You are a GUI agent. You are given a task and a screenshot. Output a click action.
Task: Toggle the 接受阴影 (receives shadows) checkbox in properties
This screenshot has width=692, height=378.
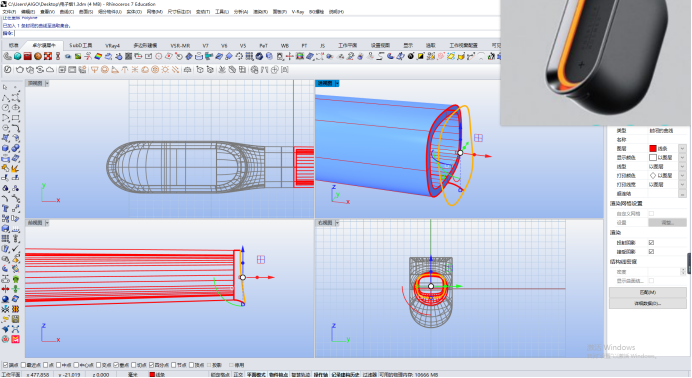click(651, 252)
